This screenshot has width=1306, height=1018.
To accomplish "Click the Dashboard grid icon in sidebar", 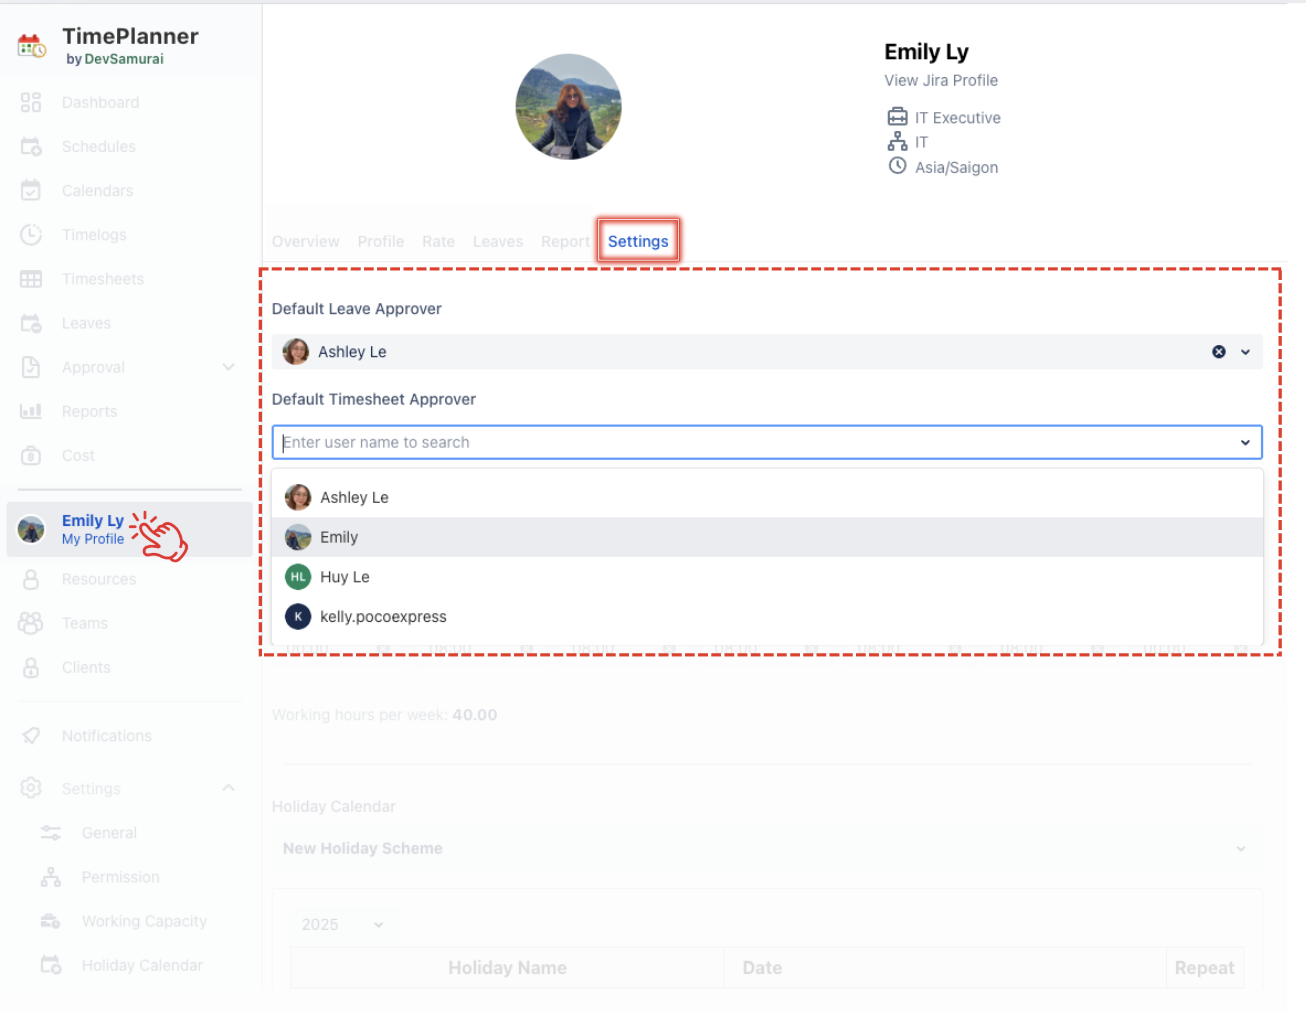I will 31,102.
